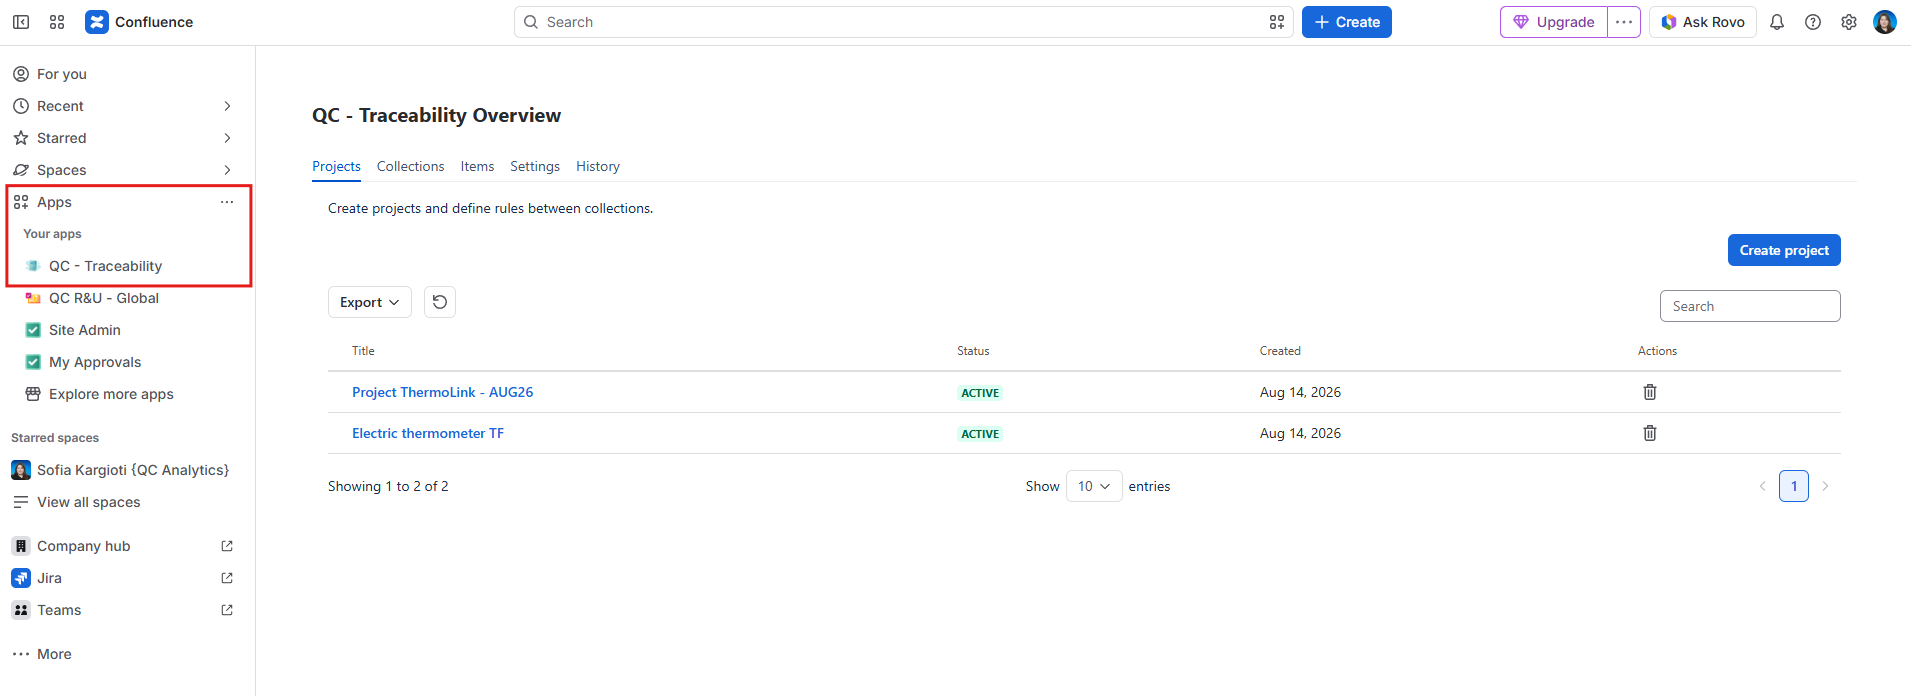Delete Electric thermometer TF via trash icon
The width and height of the screenshot is (1911, 696).
pos(1650,433)
